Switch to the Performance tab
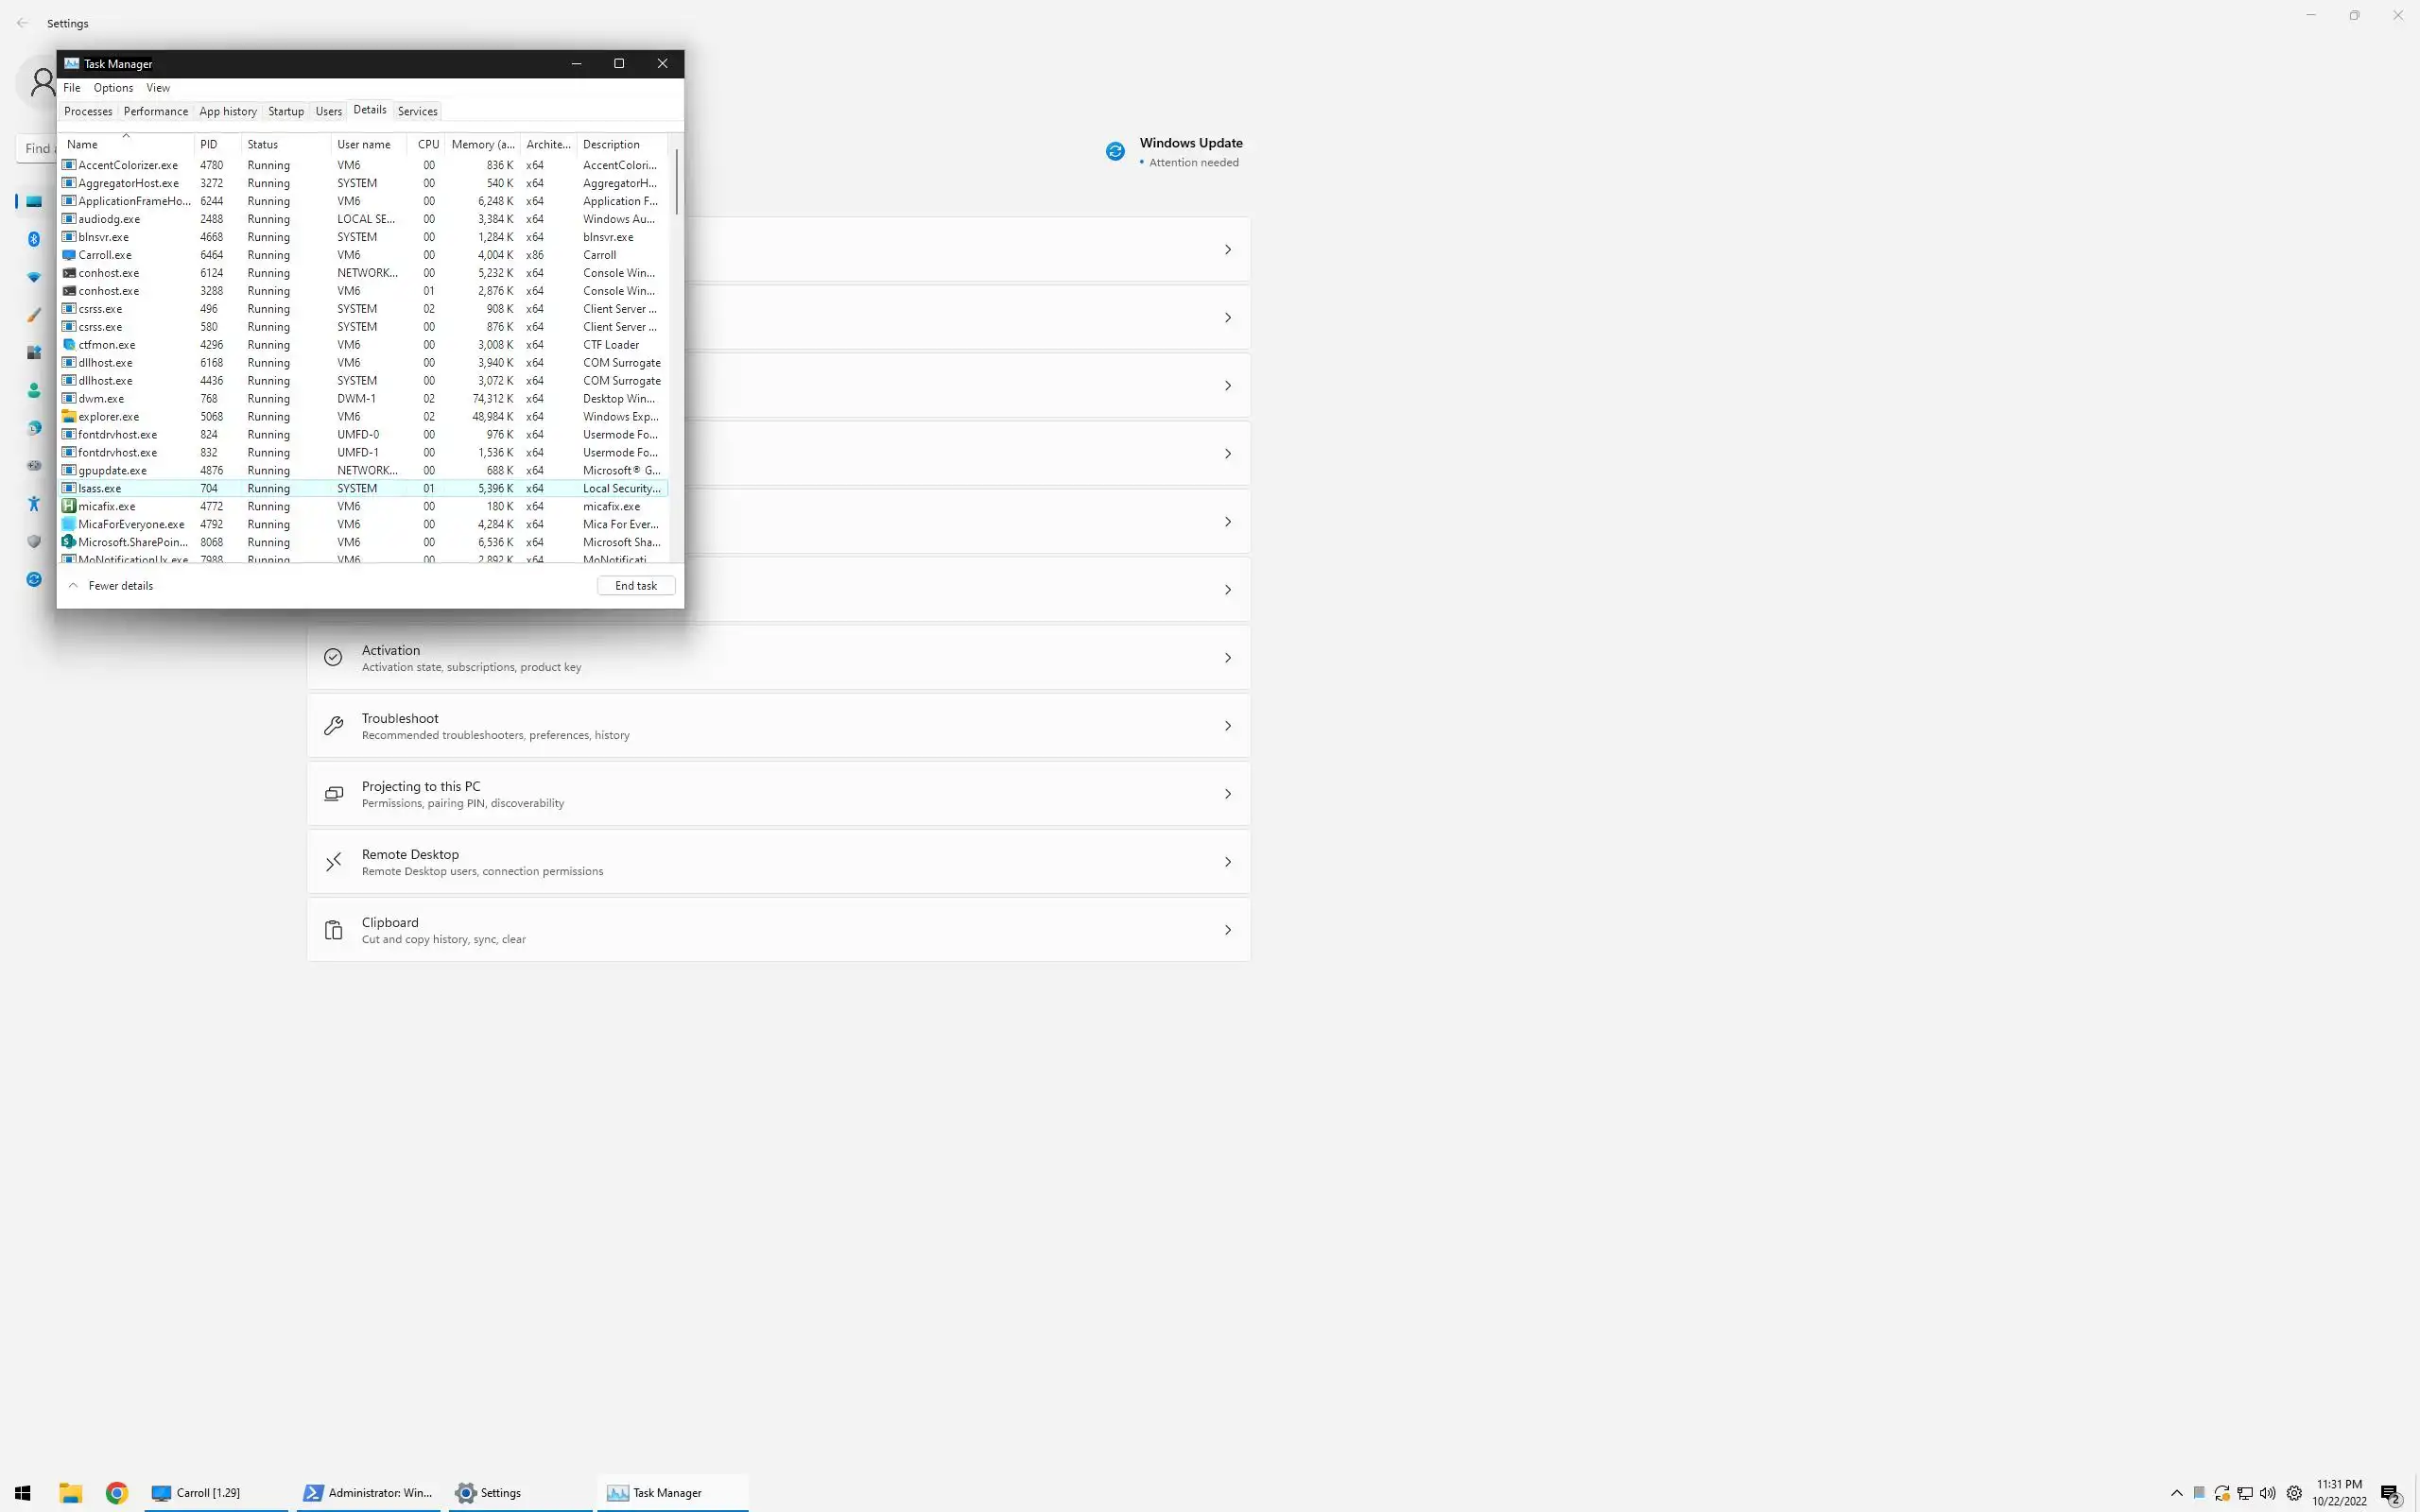2420x1512 pixels. coord(155,111)
